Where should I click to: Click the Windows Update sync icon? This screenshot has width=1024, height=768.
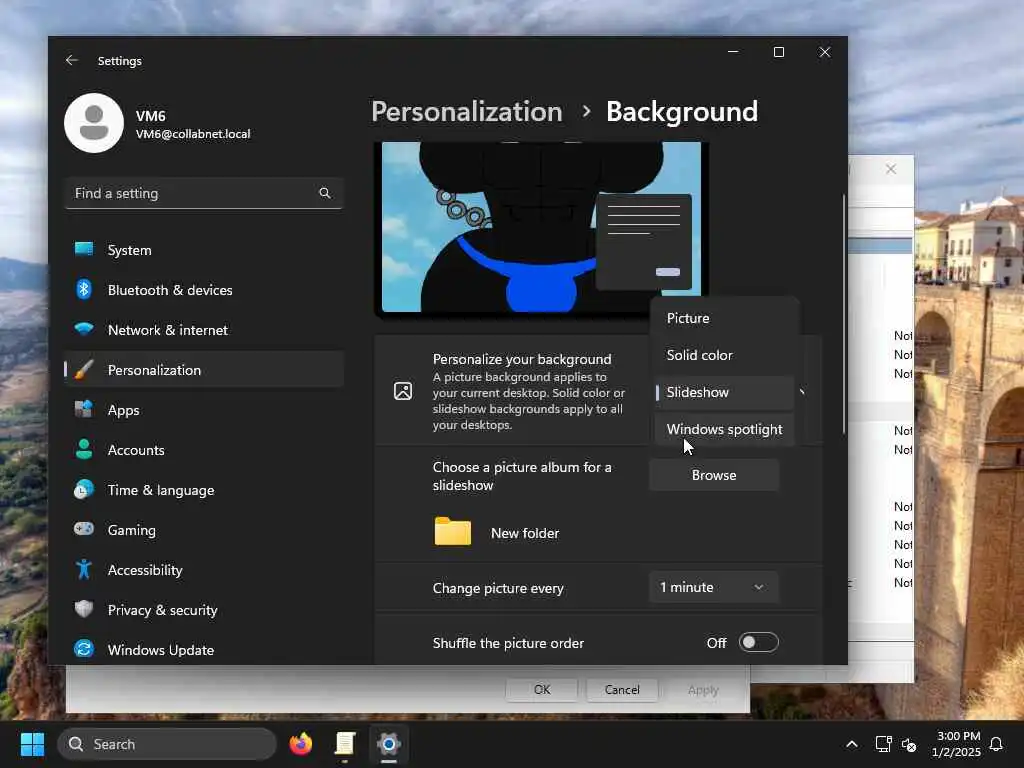pyautogui.click(x=84, y=649)
